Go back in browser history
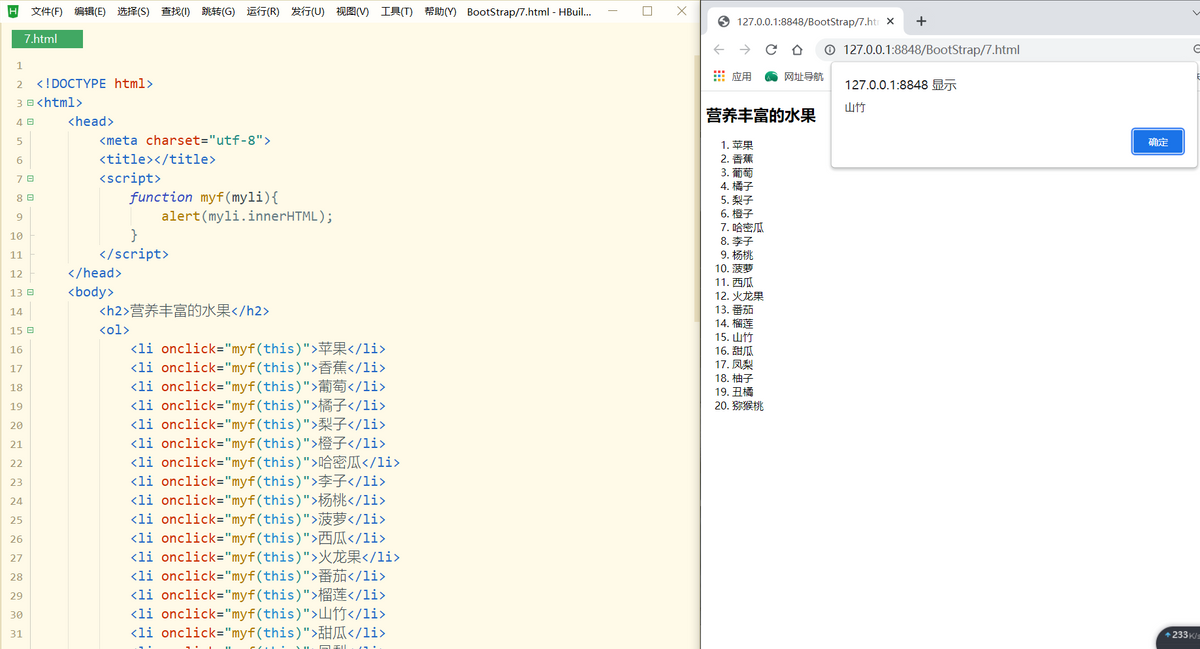Viewport: 1200px width, 649px height. click(719, 49)
